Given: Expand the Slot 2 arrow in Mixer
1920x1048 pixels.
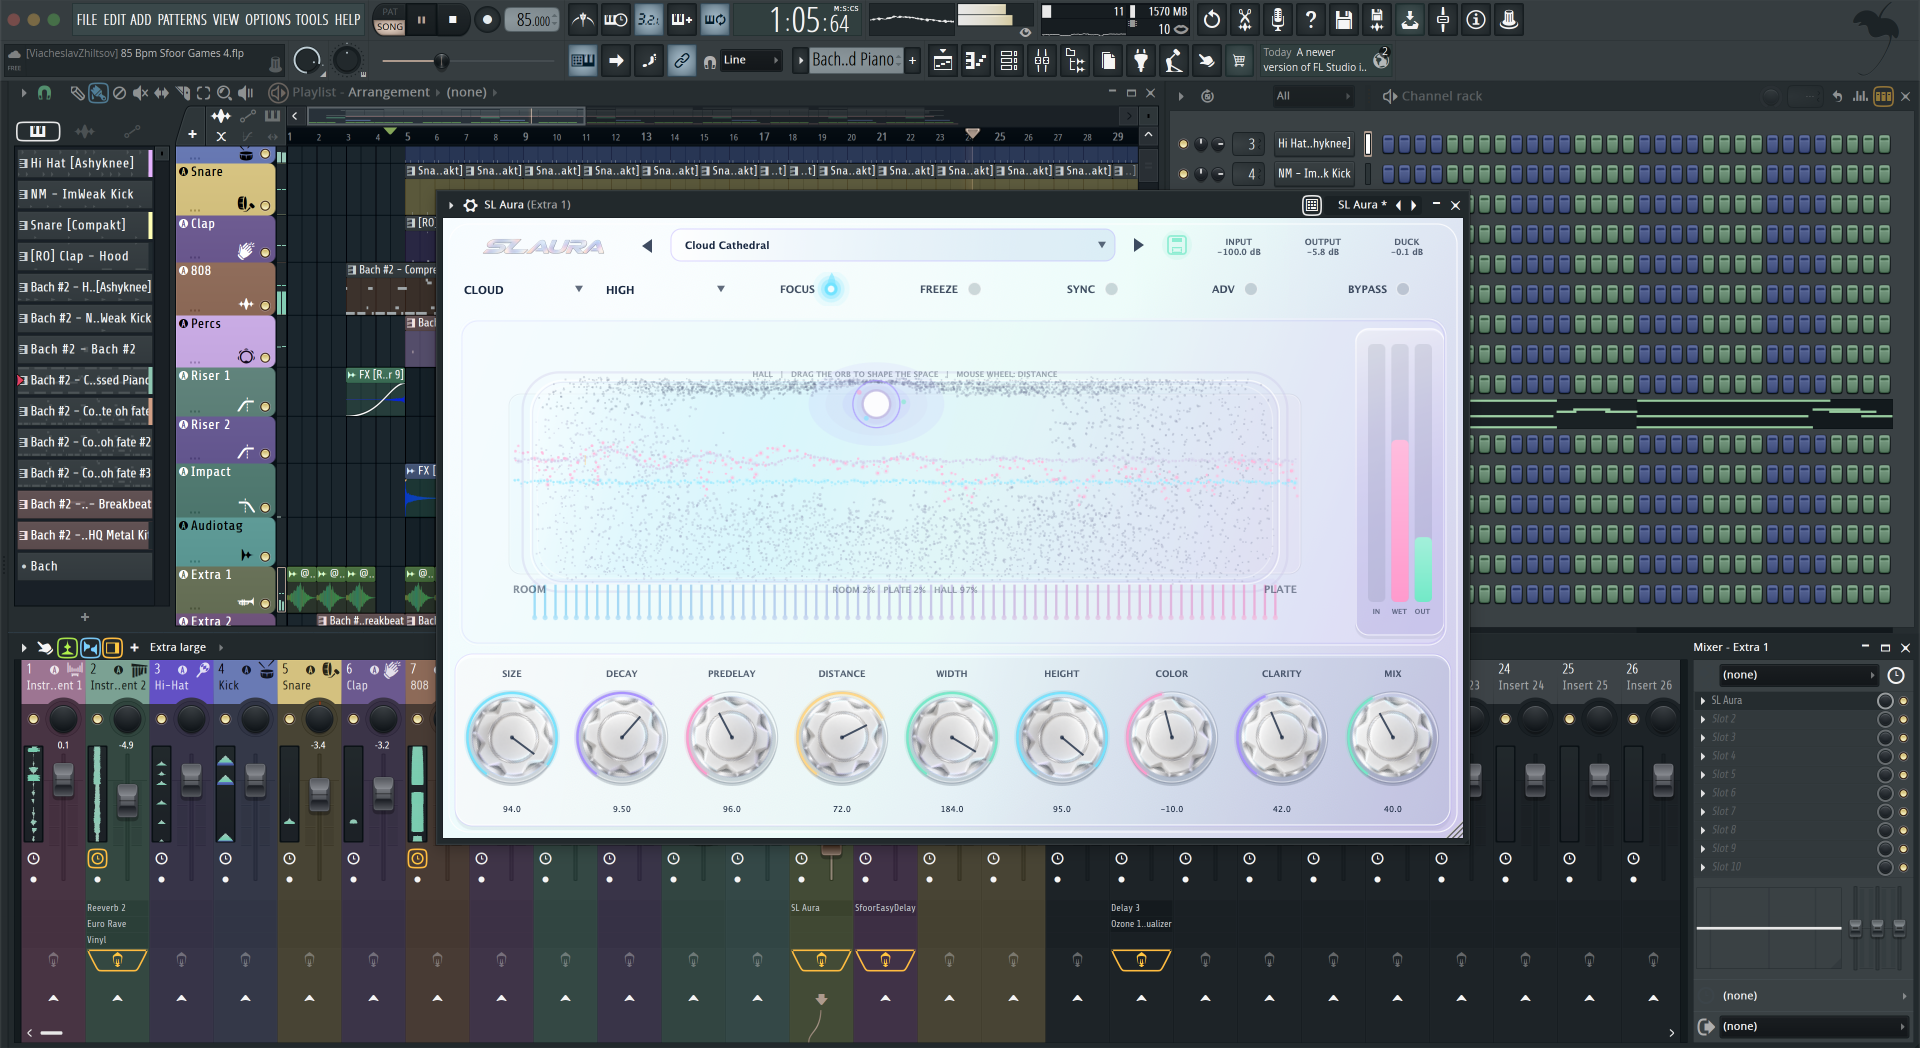Looking at the screenshot, I should 1703,719.
